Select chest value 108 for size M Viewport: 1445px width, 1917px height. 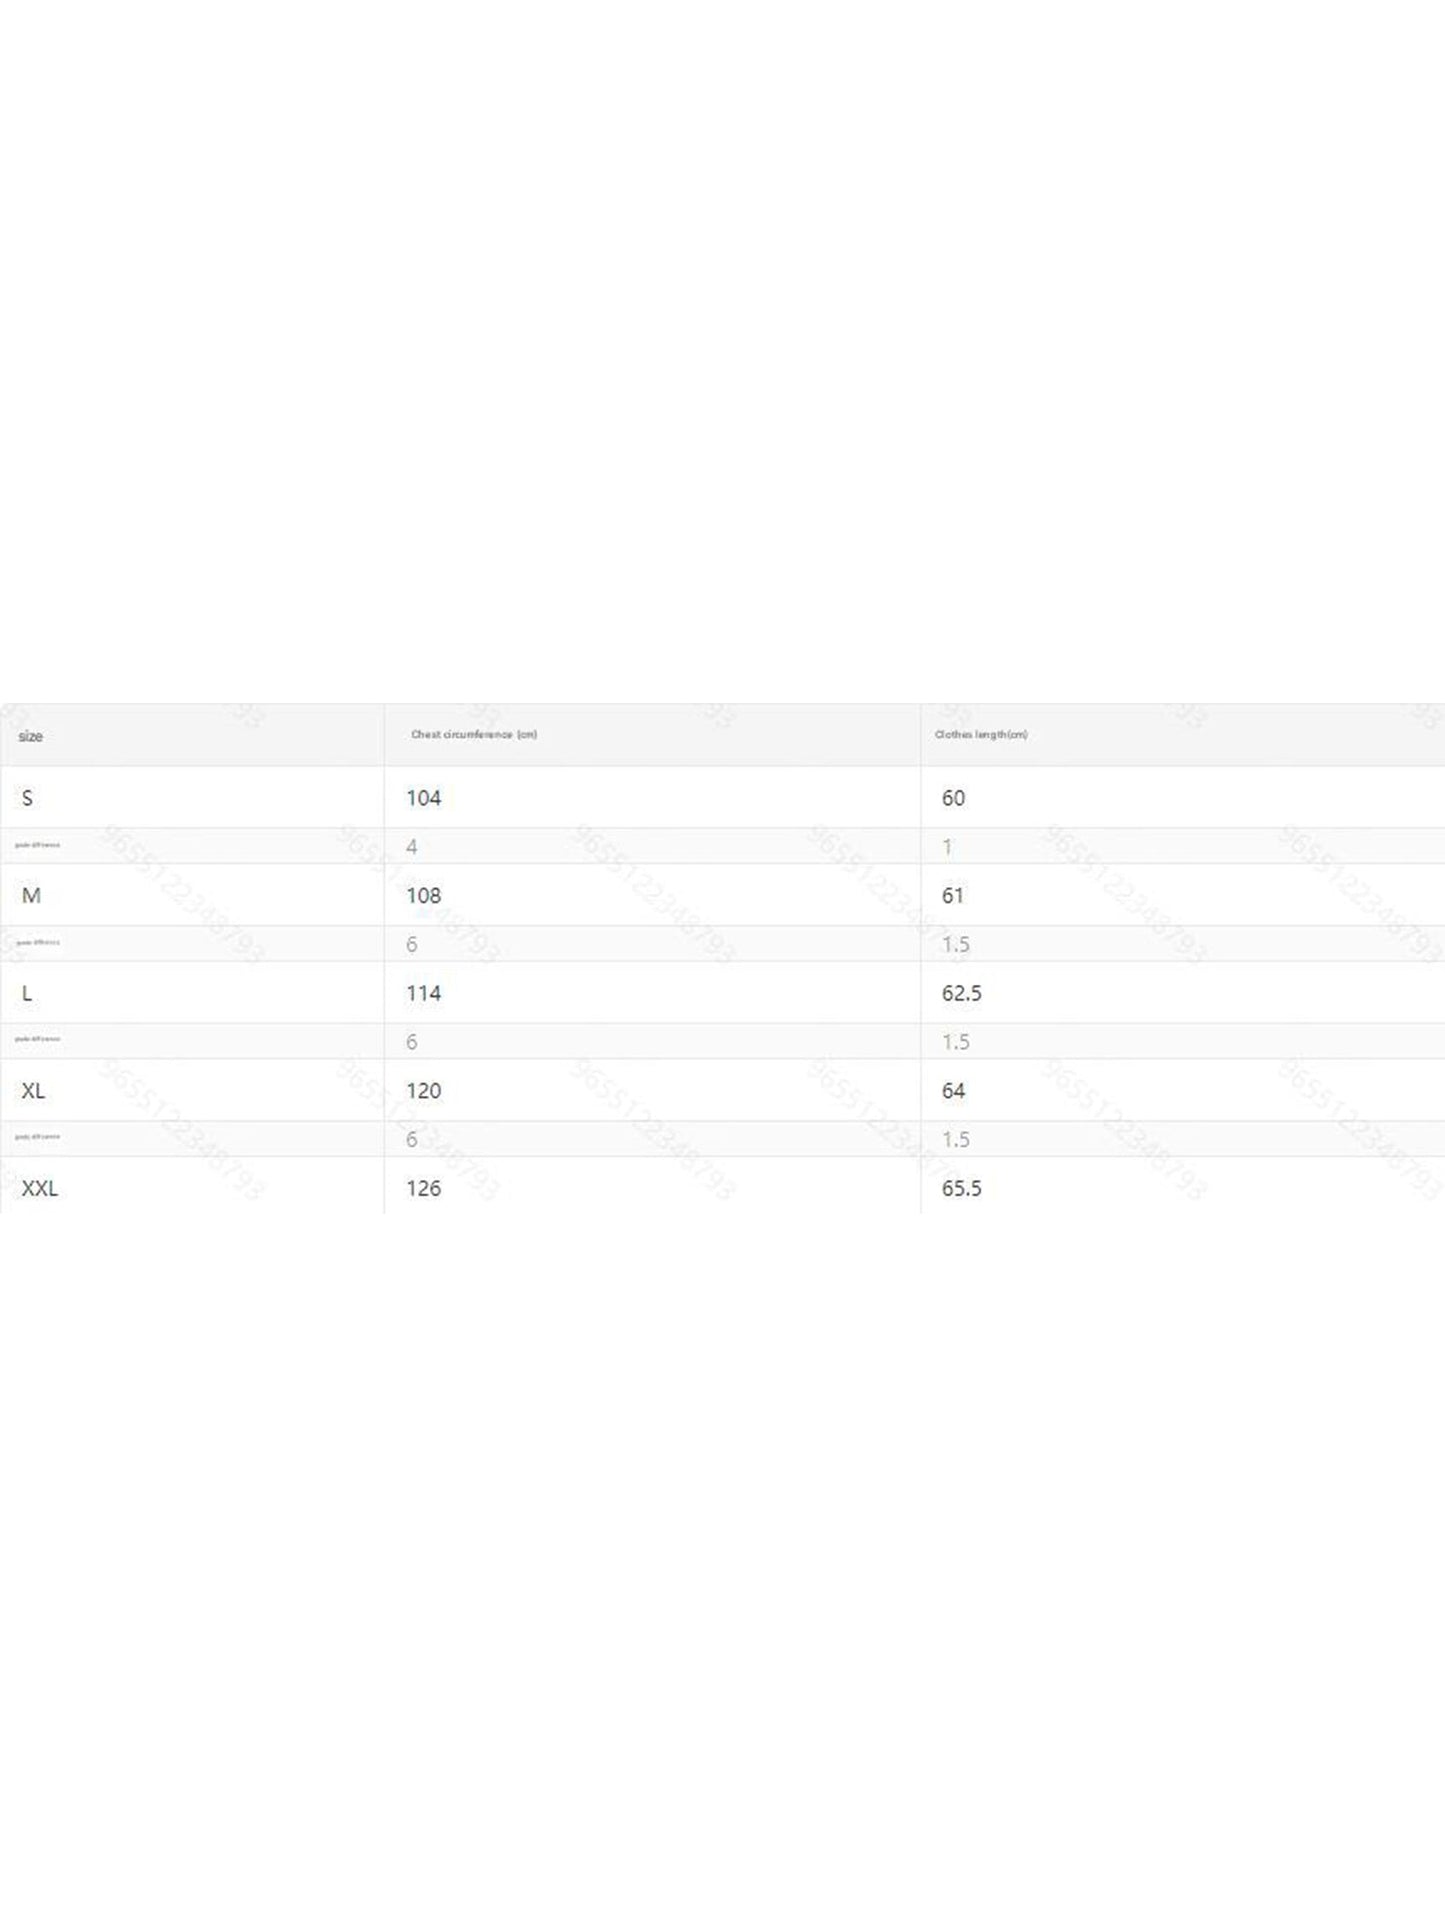[x=423, y=896]
